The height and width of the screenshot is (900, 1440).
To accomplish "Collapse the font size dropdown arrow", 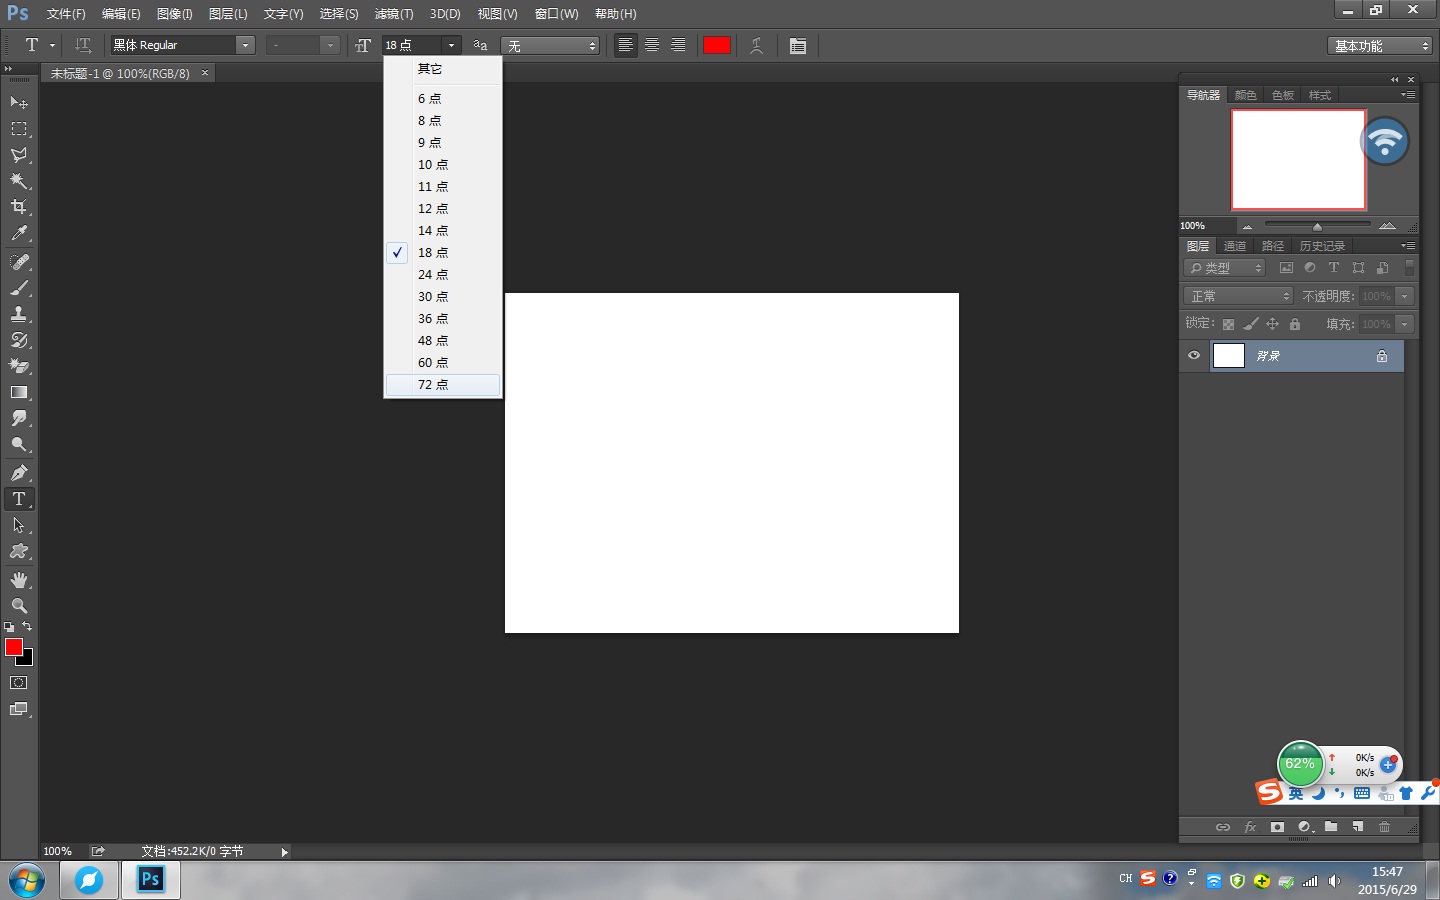I will [451, 45].
